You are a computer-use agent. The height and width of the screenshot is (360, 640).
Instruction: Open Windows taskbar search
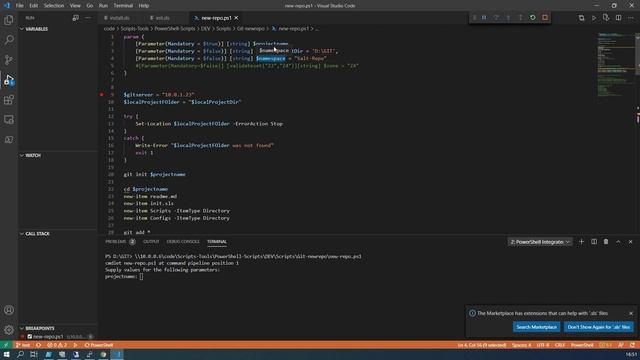point(20,355)
